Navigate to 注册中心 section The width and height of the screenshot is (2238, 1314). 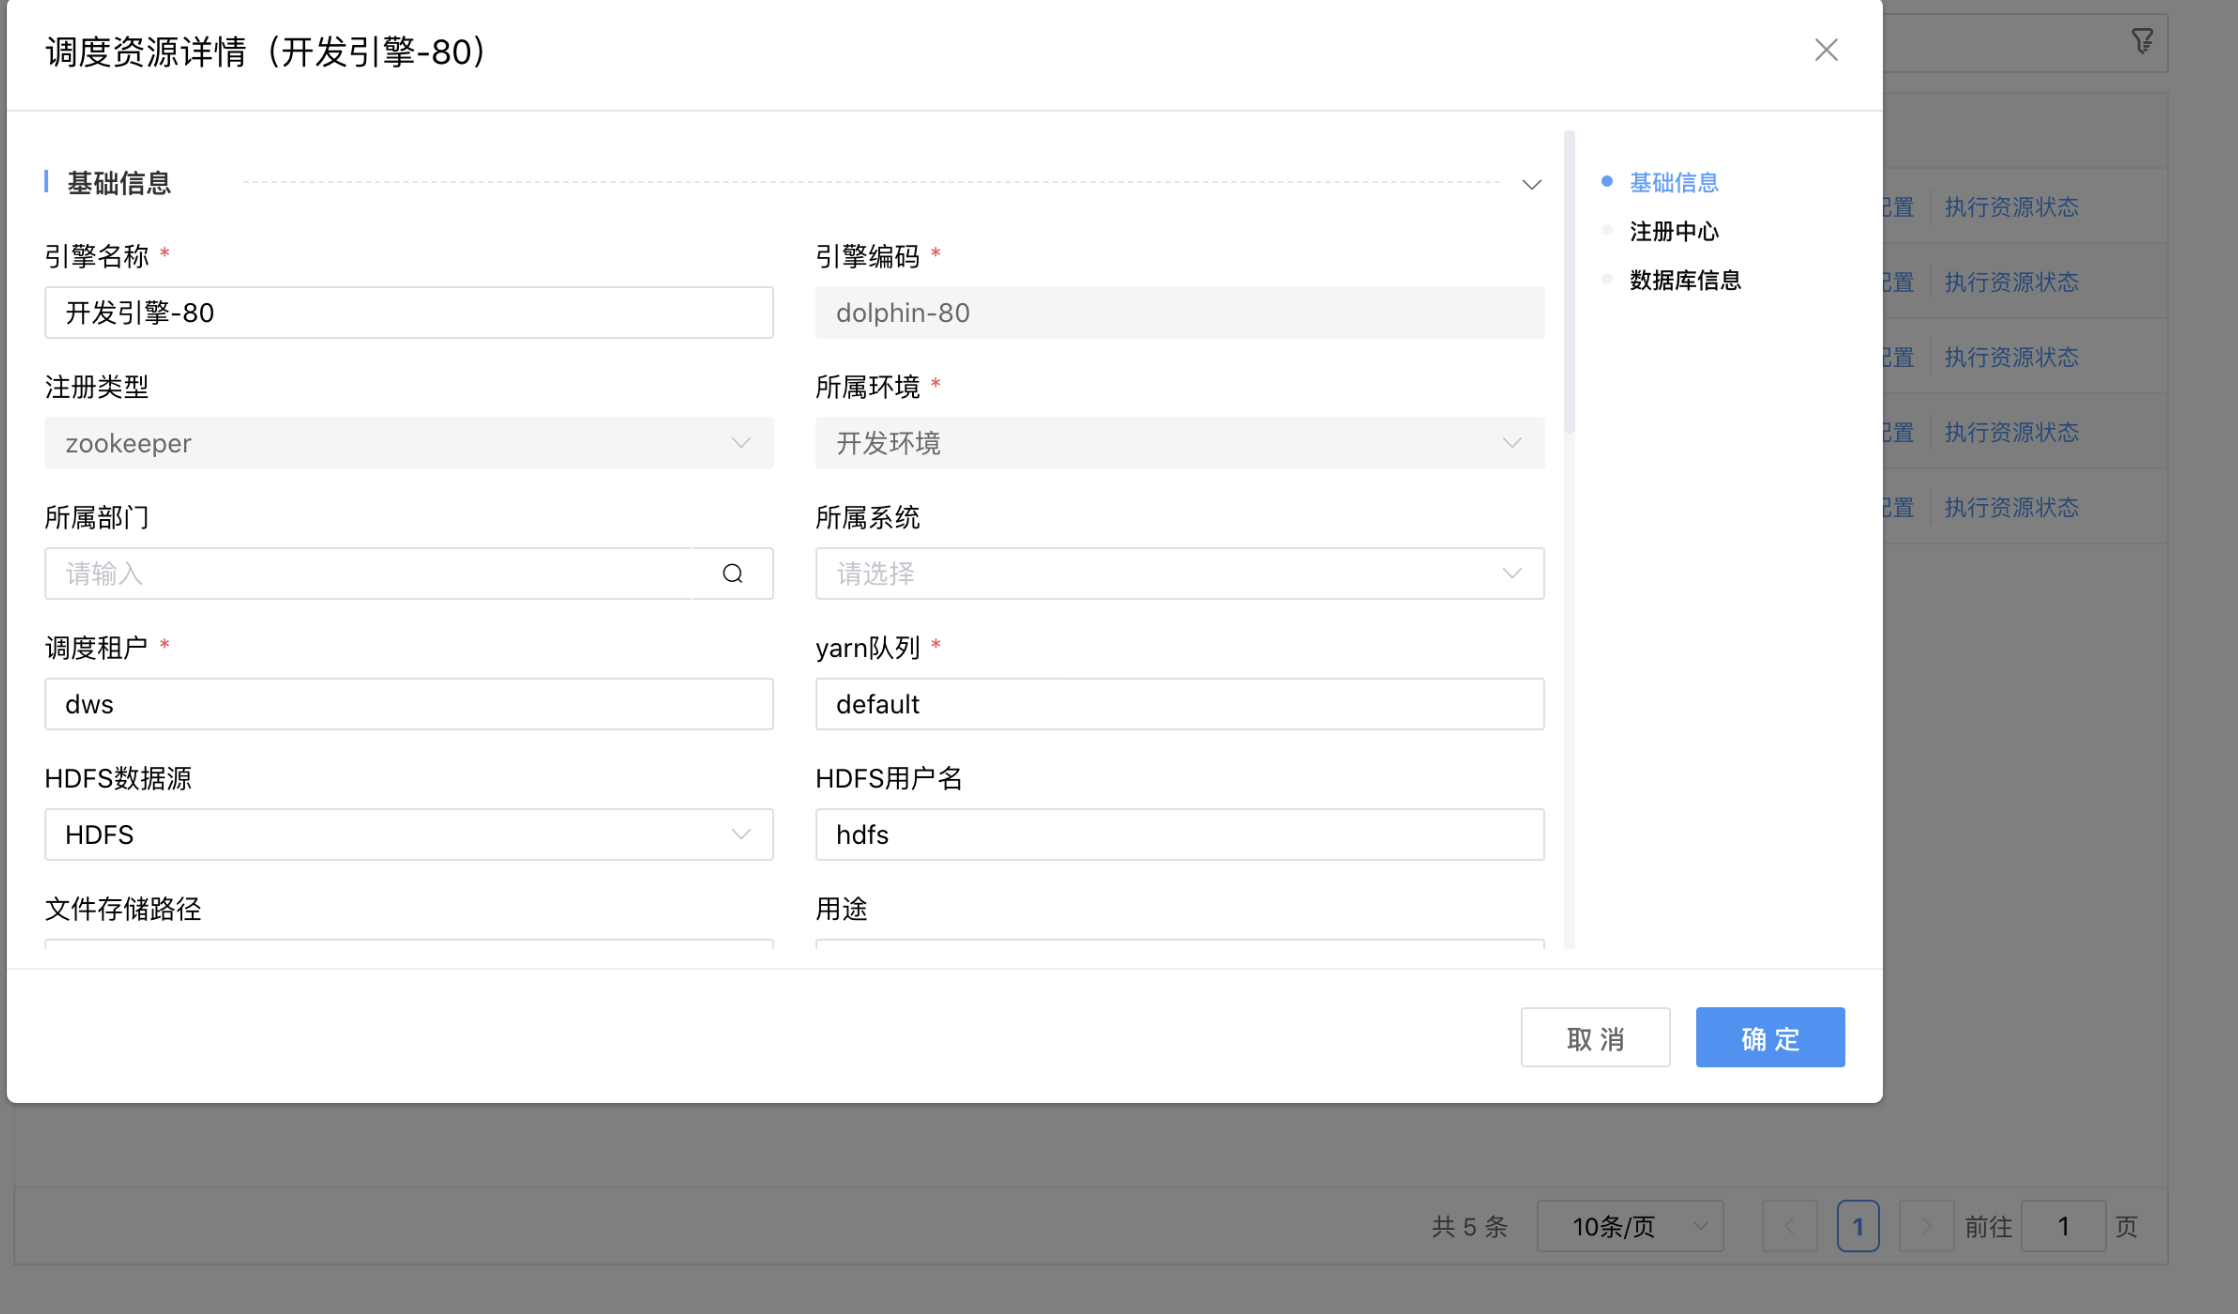[1674, 231]
